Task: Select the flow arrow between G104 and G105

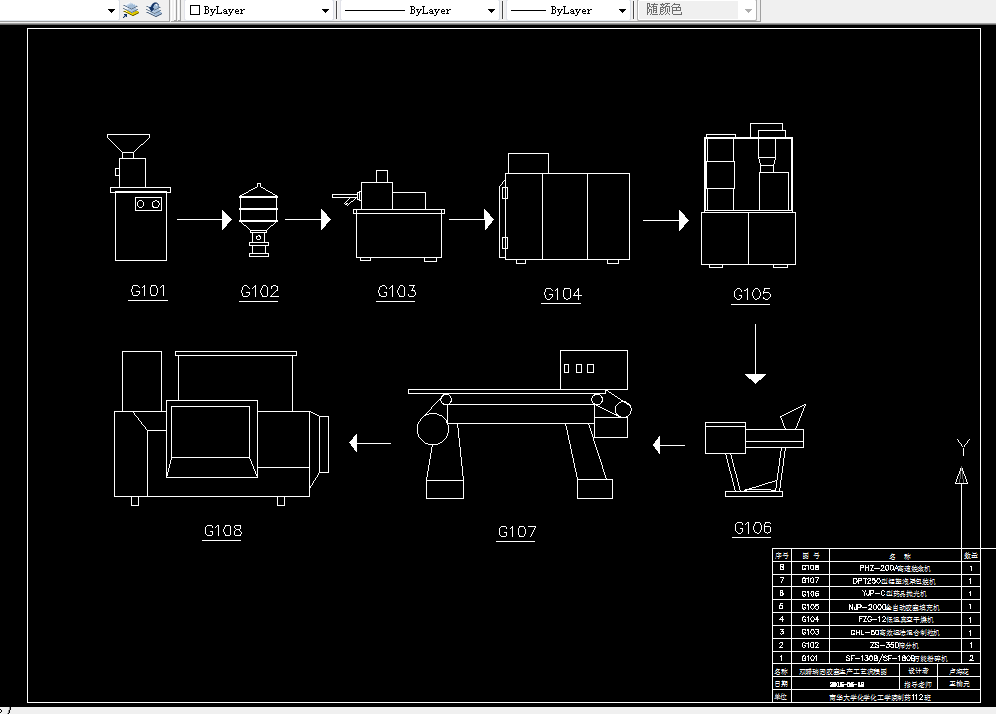Action: tap(666, 220)
